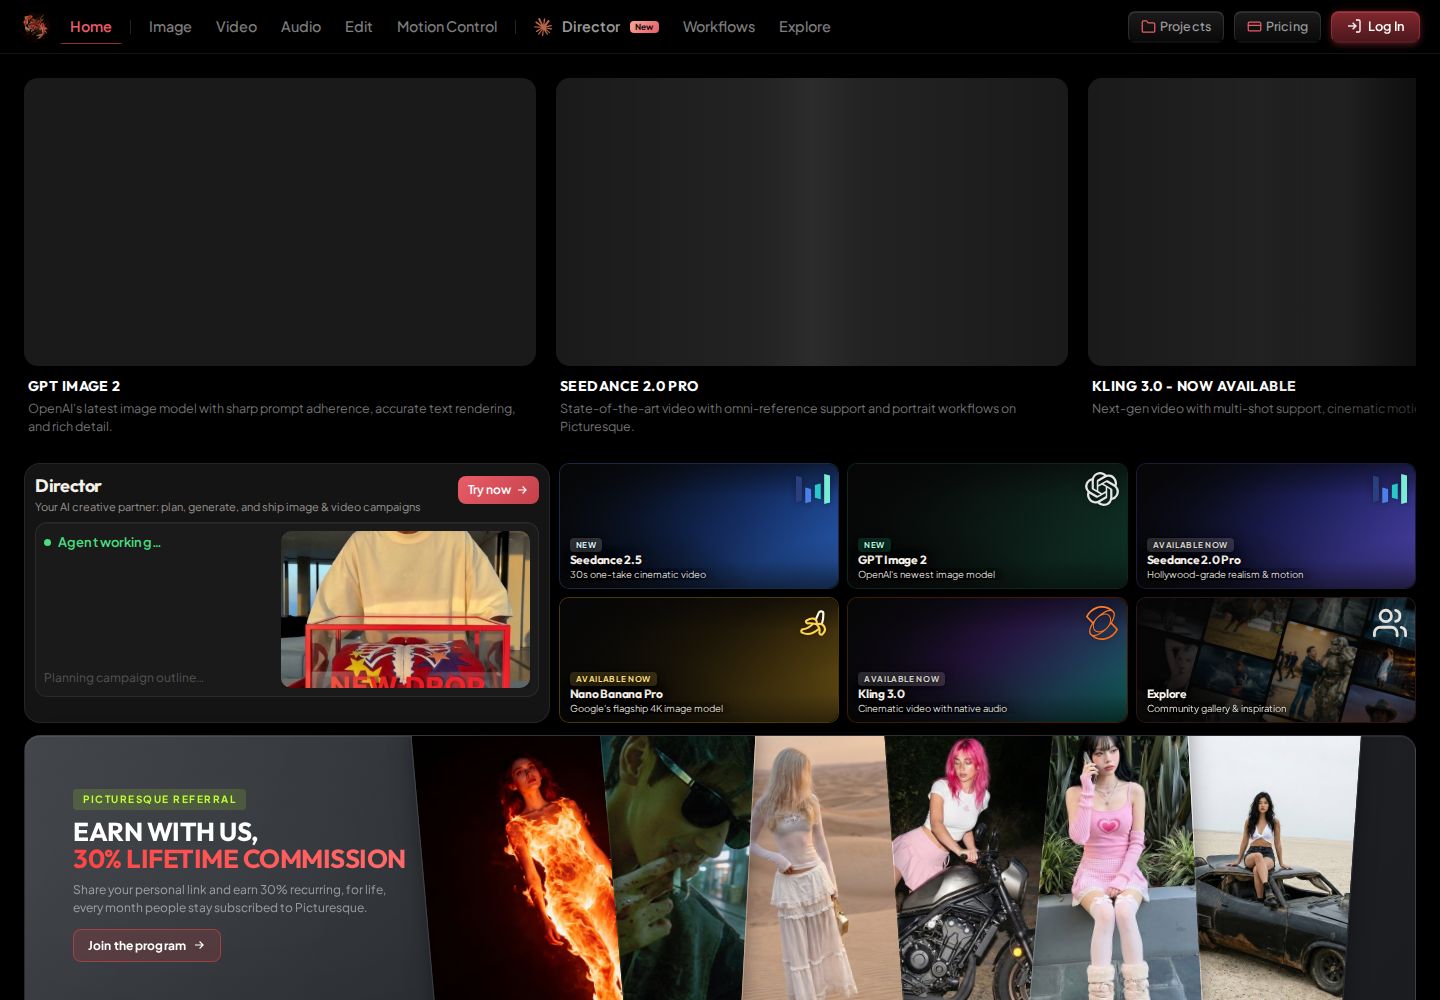Viewport: 1440px width, 1000px height.
Task: Open the Pricing page button
Action: [x=1277, y=27]
